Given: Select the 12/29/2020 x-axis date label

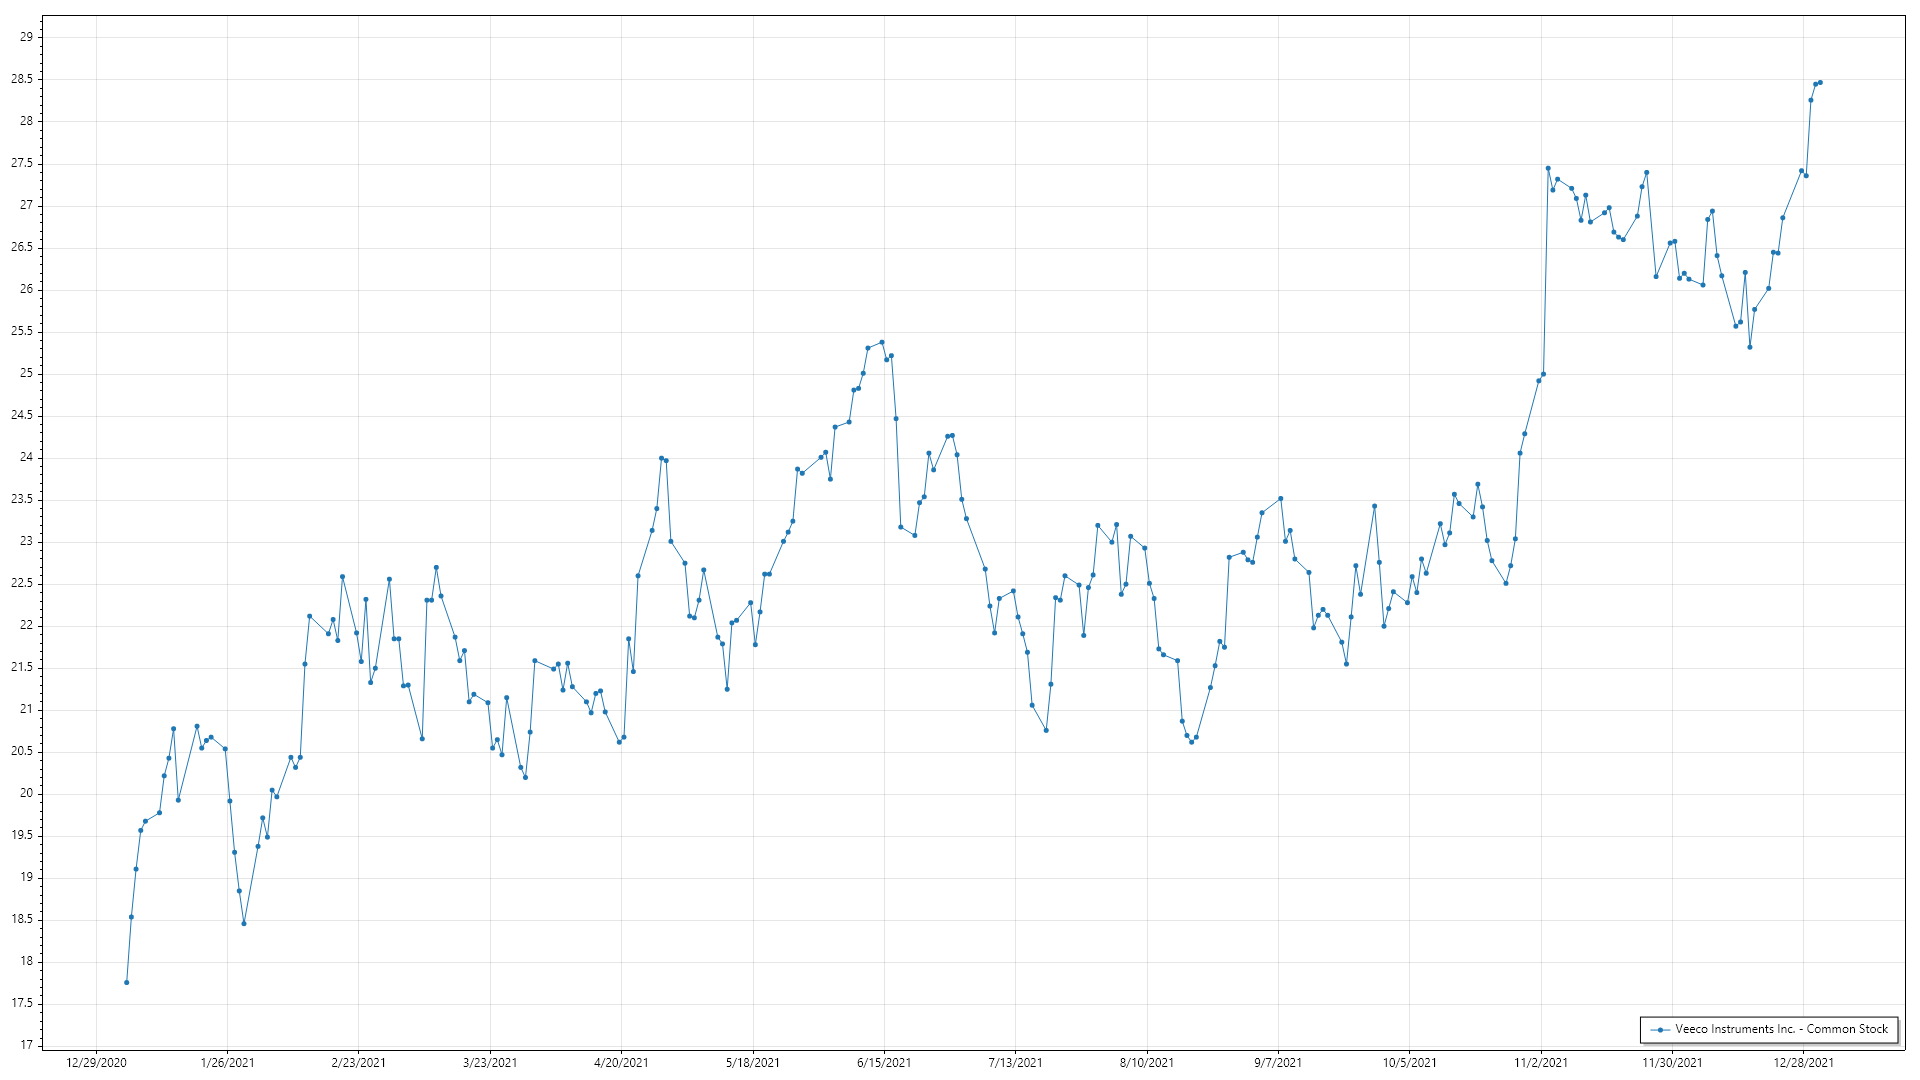Looking at the screenshot, I should point(96,1062).
